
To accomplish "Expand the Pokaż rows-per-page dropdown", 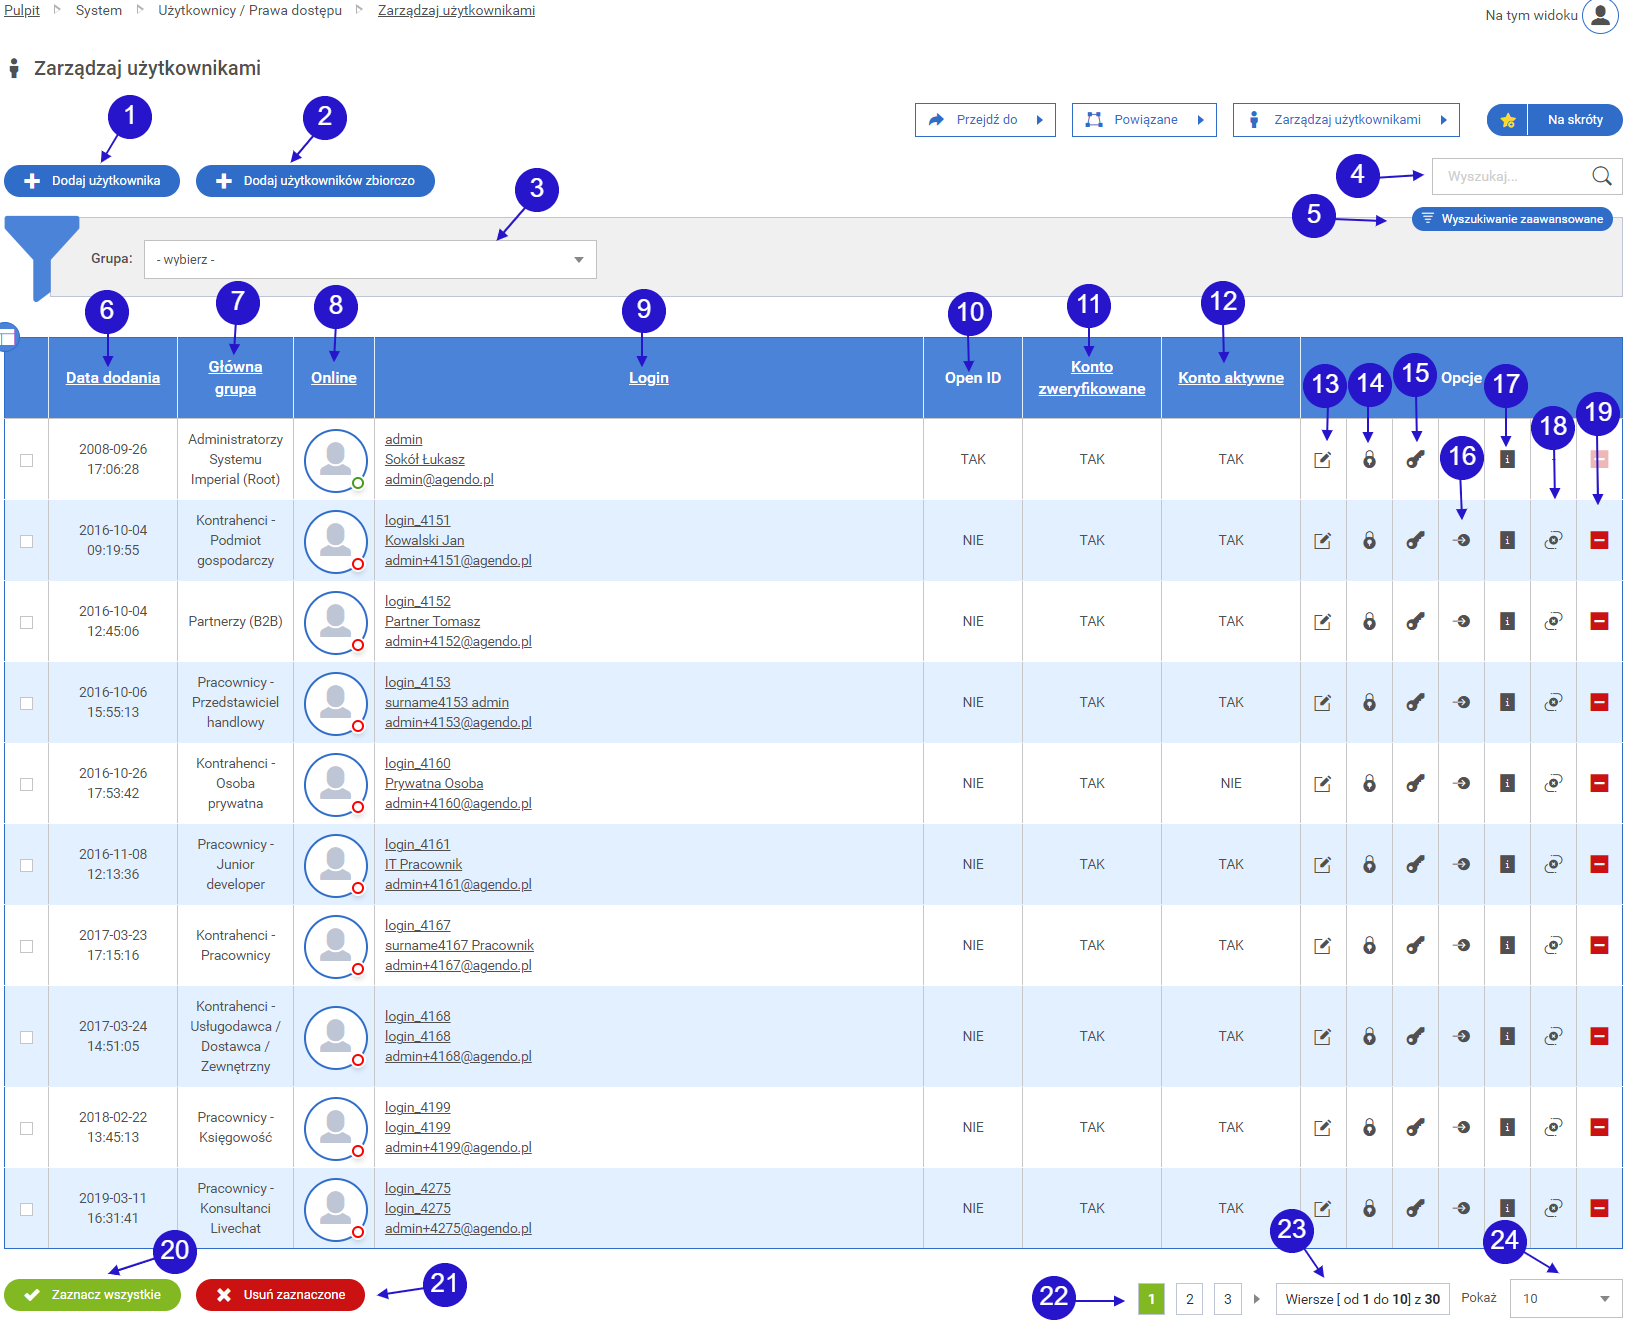I will coord(1565,1299).
